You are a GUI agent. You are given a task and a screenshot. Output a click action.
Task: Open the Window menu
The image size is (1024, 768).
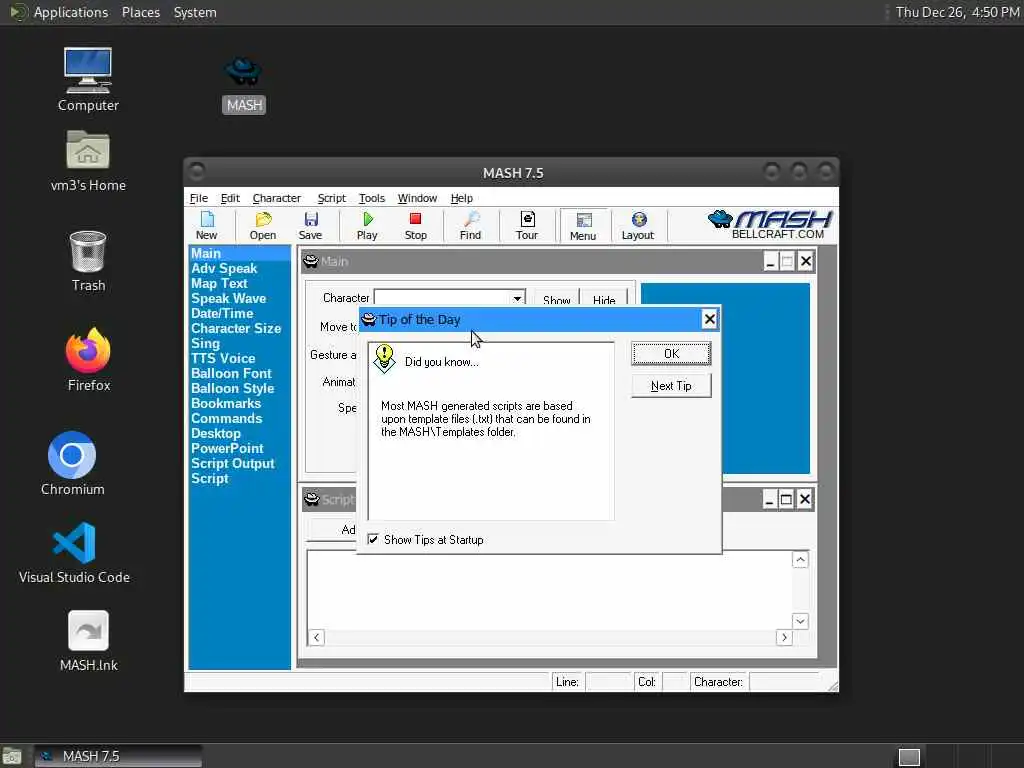point(417,198)
